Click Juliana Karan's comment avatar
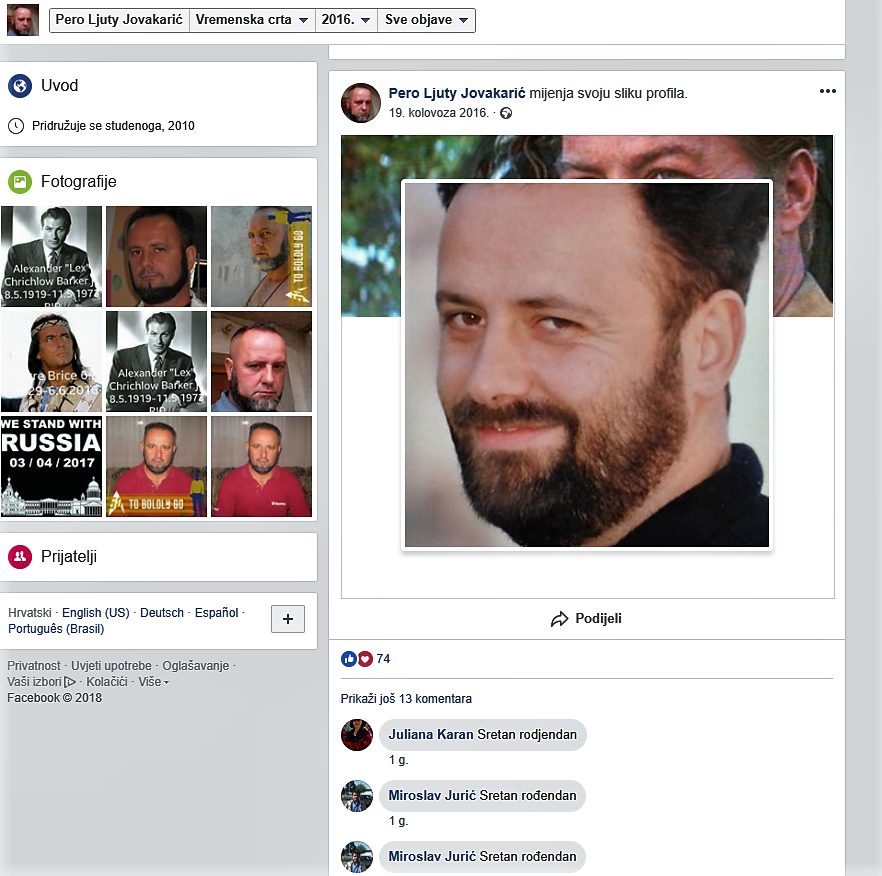882x876 pixels. point(357,735)
